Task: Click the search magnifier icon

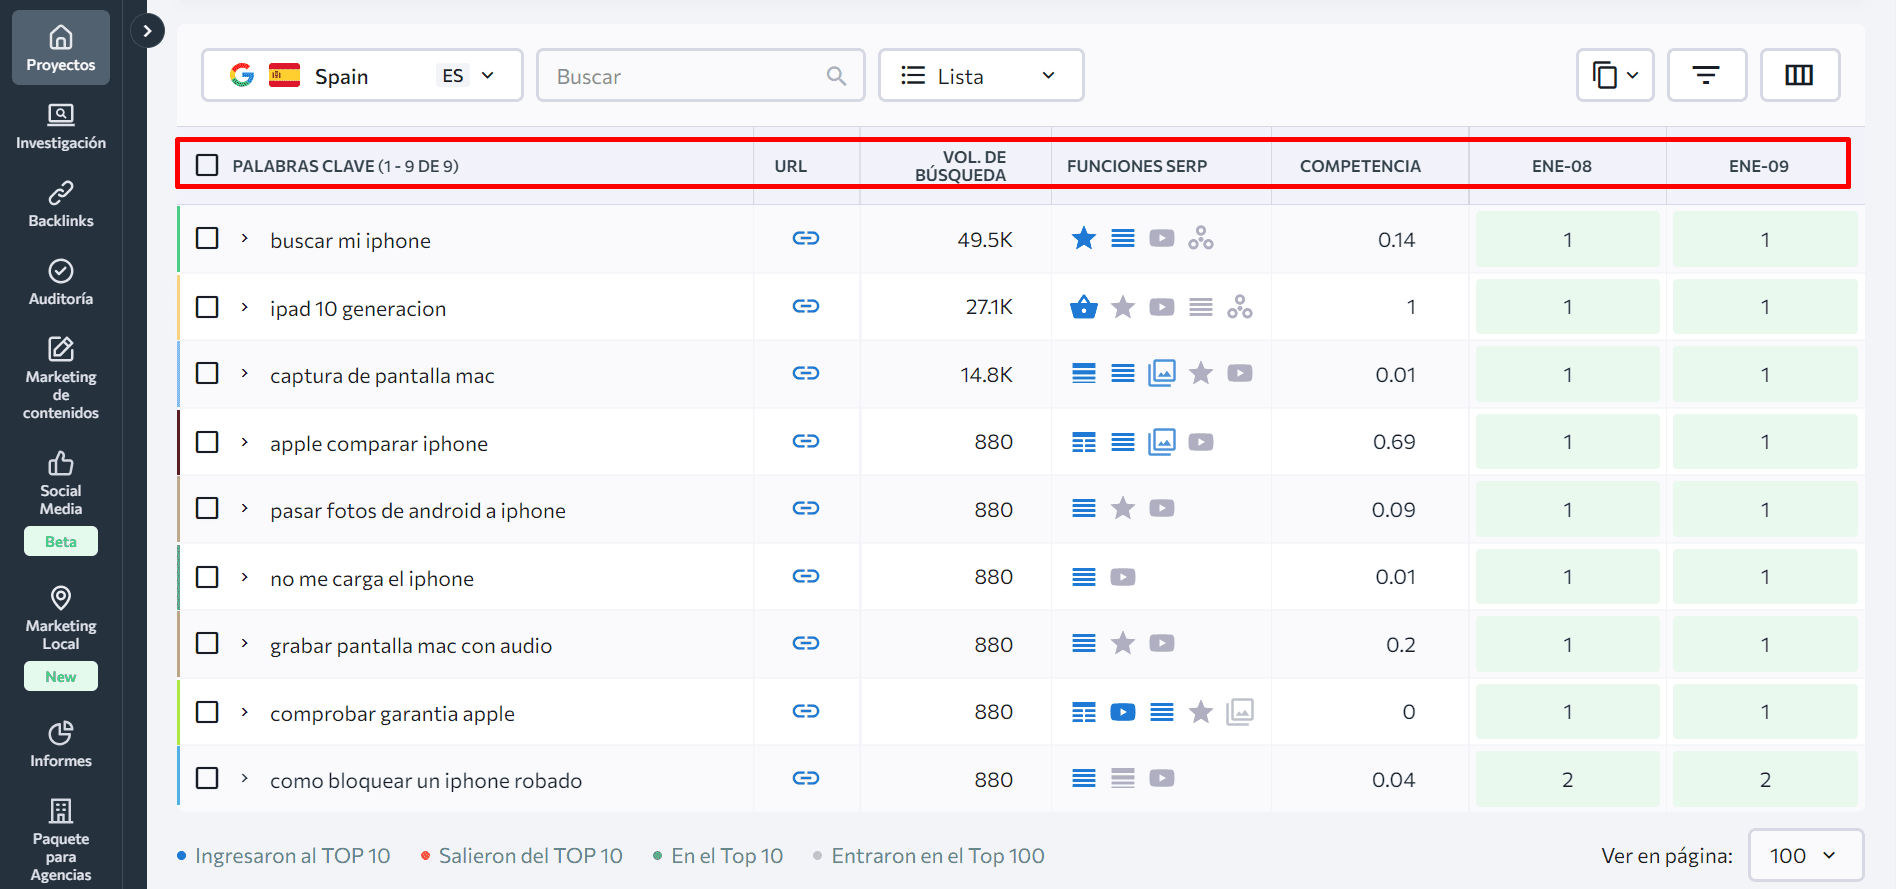Action: (836, 76)
